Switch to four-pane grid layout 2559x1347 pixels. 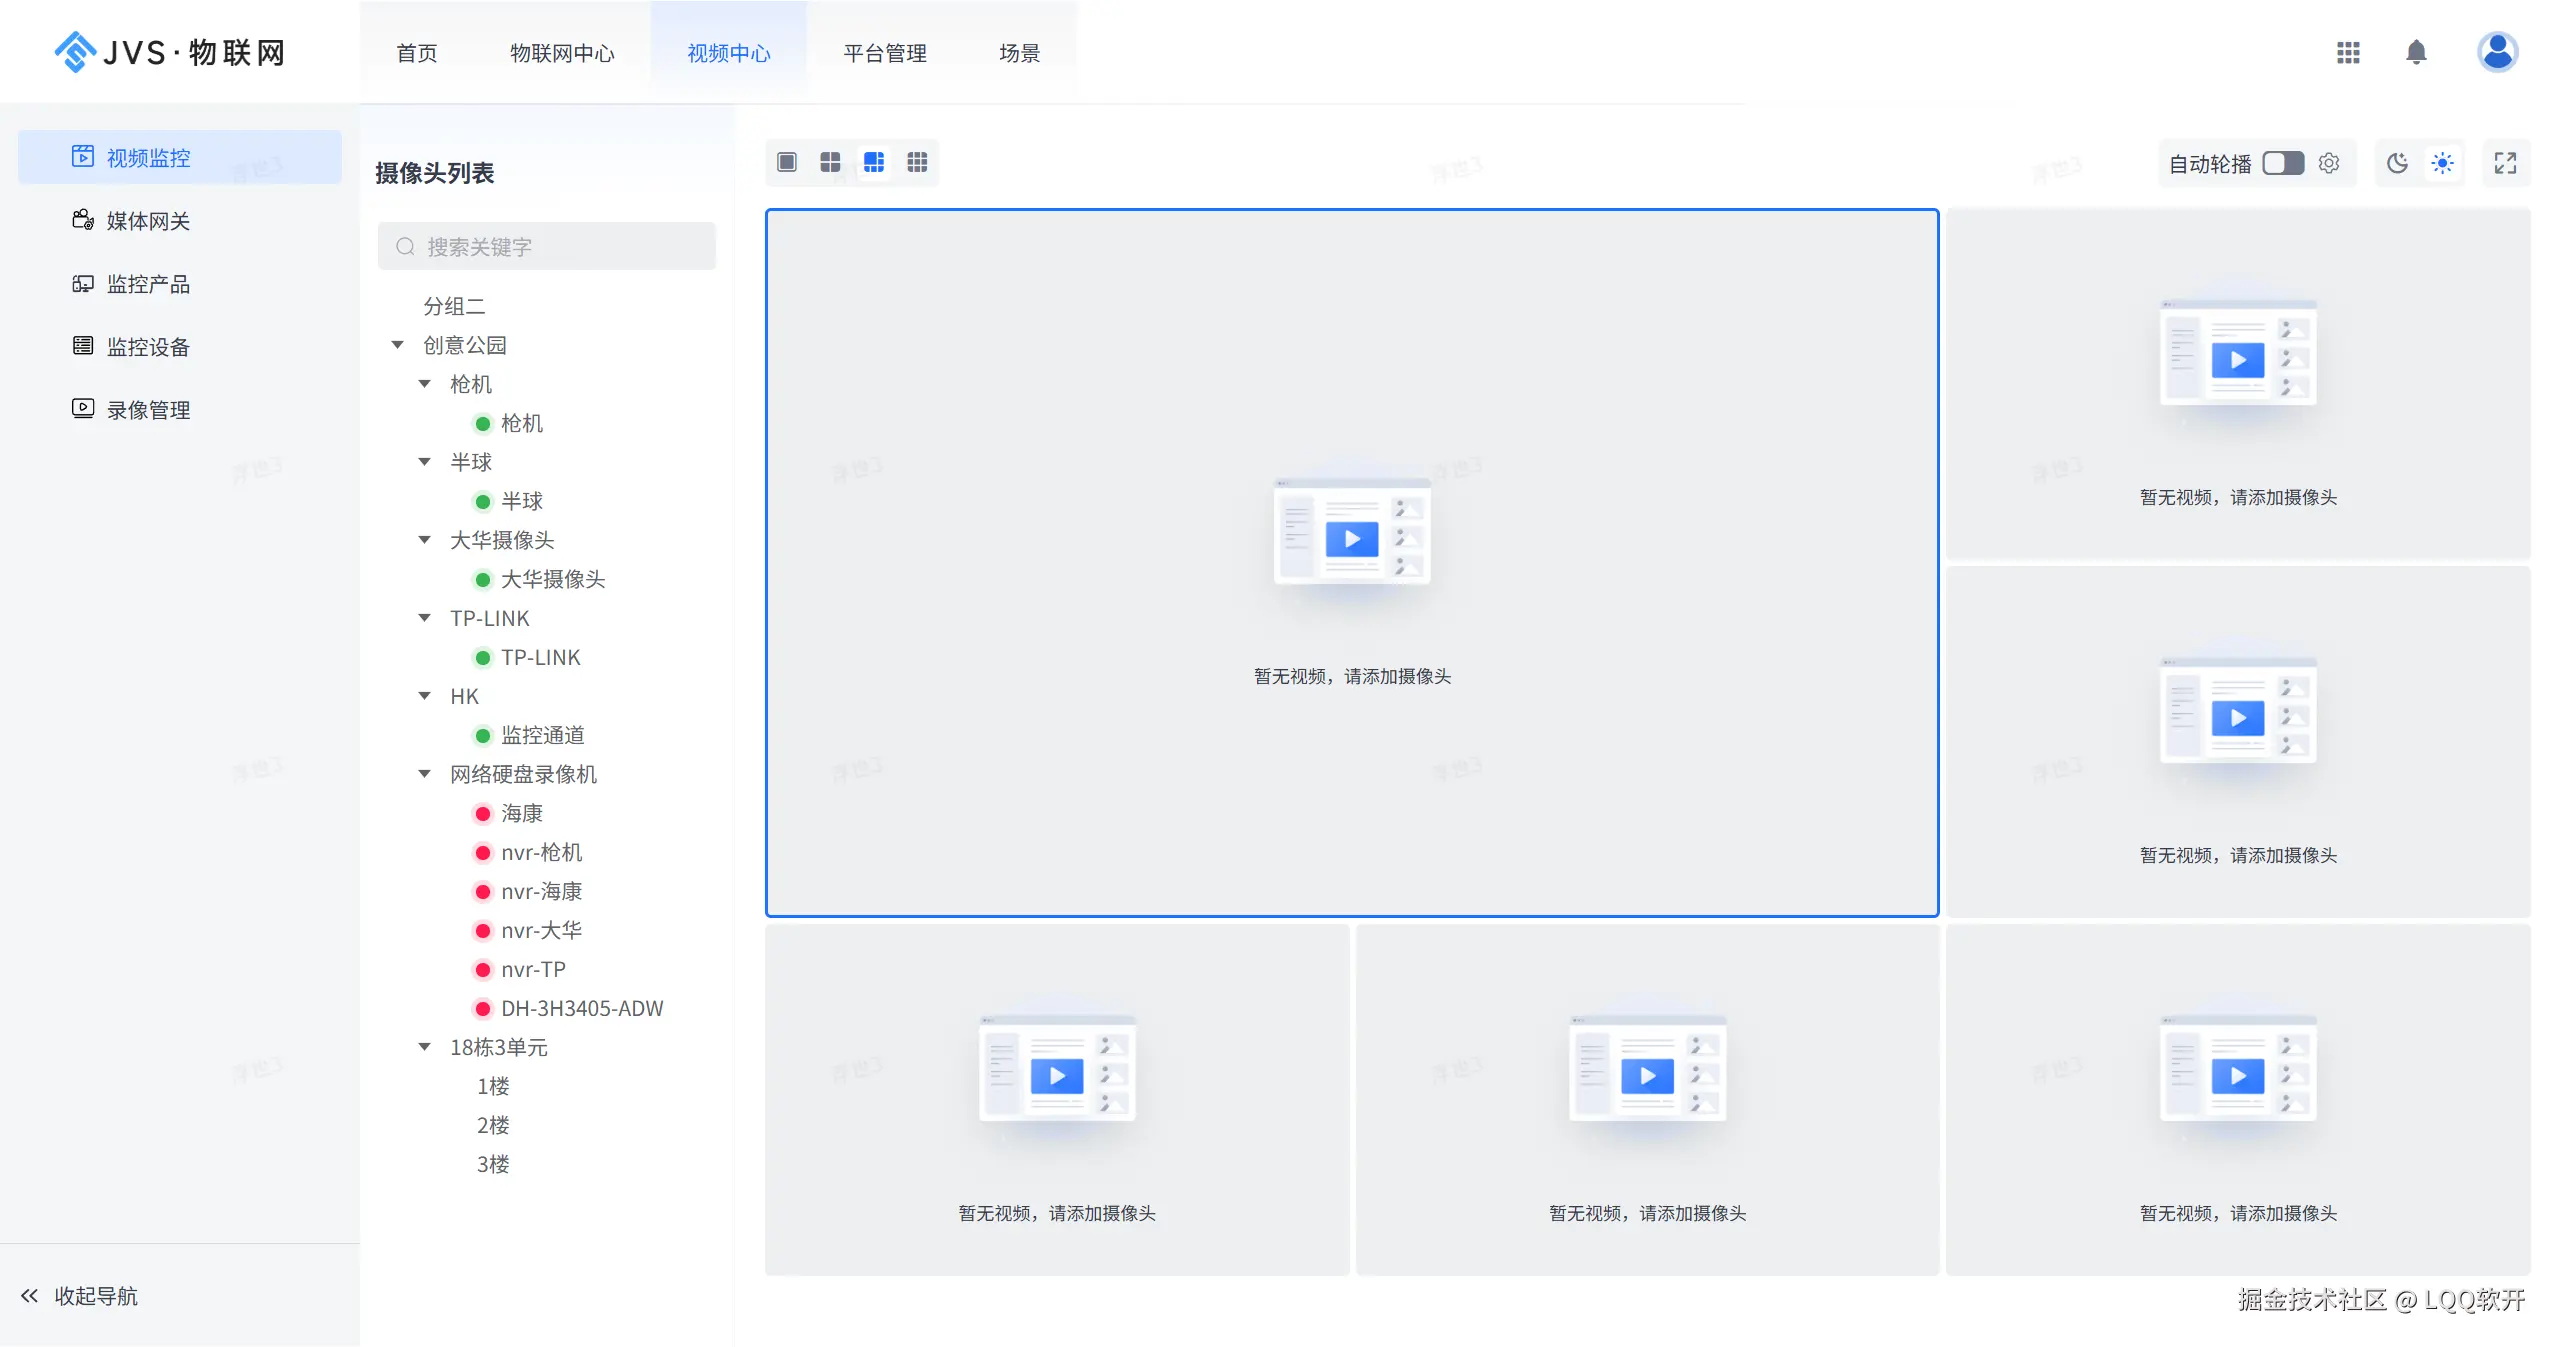pyautogui.click(x=830, y=162)
